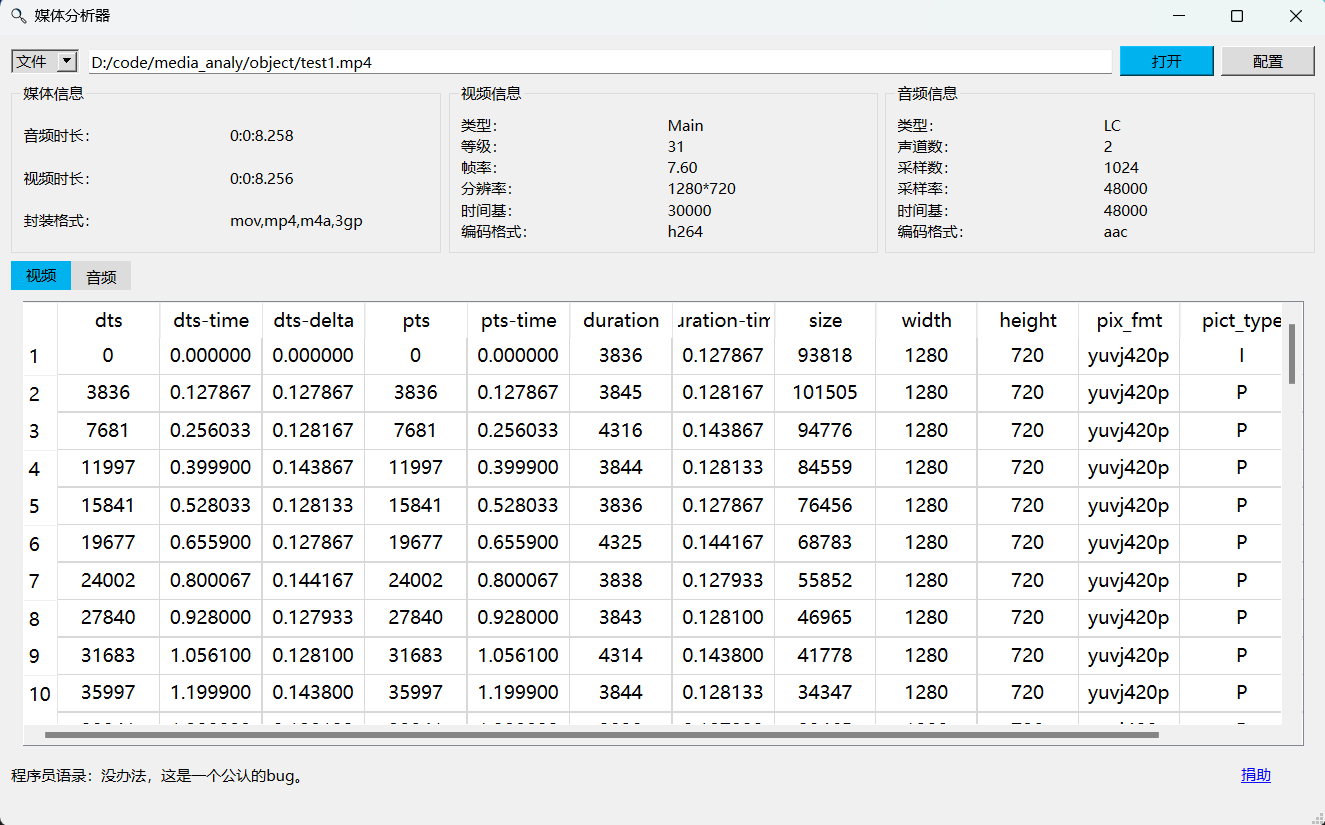Screen dimensions: 1325x825
Task: Click the size cell 46965
Action: pos(825,617)
